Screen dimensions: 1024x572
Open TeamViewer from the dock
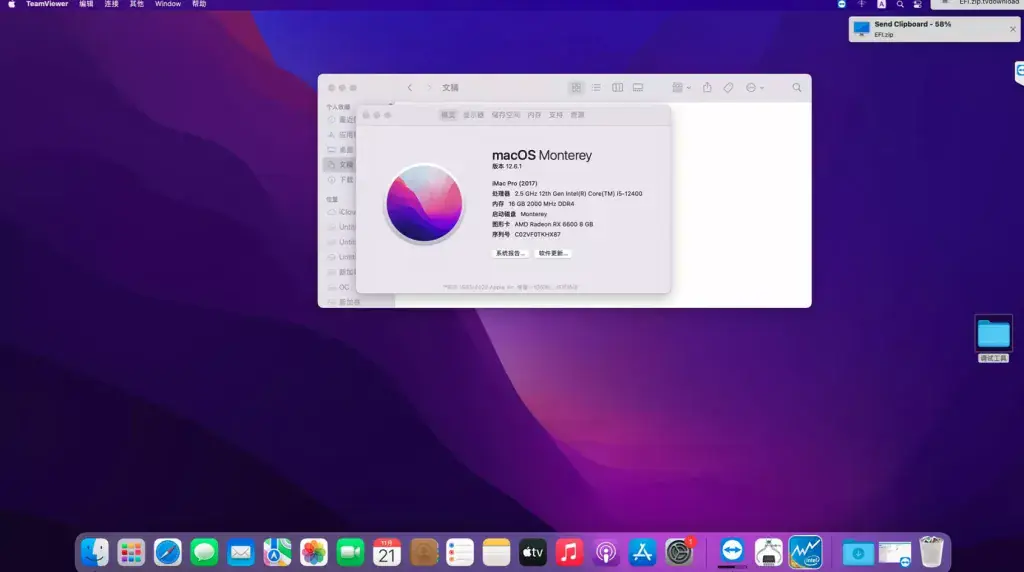732,552
